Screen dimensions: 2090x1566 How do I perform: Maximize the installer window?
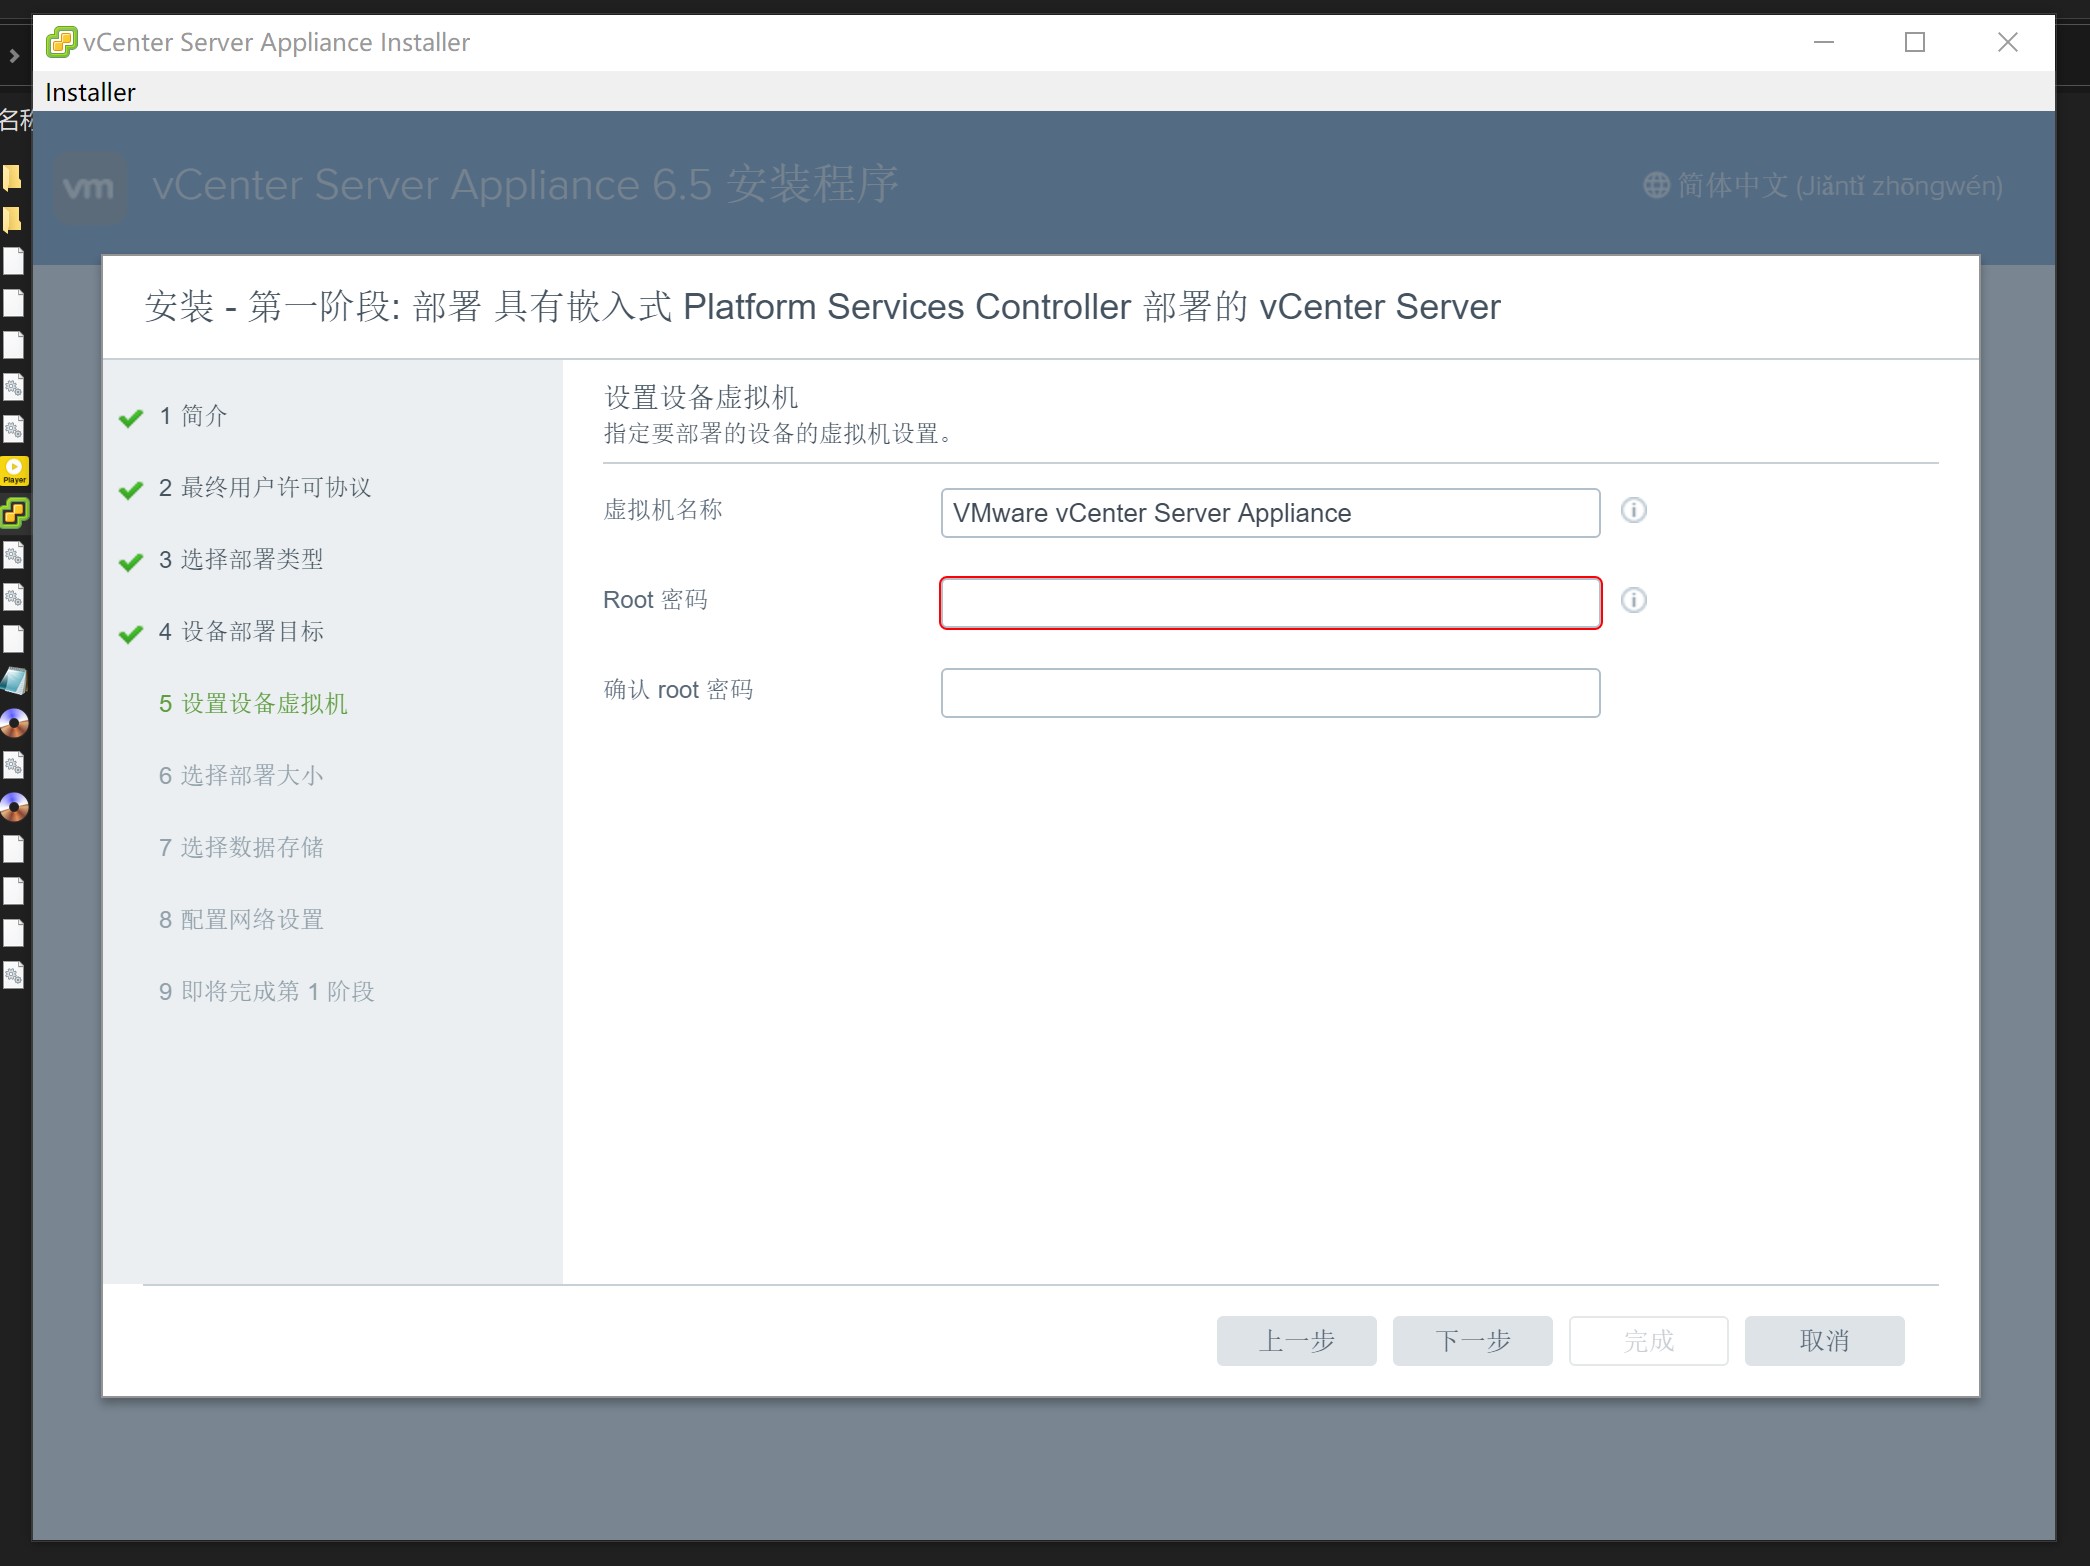(1915, 42)
